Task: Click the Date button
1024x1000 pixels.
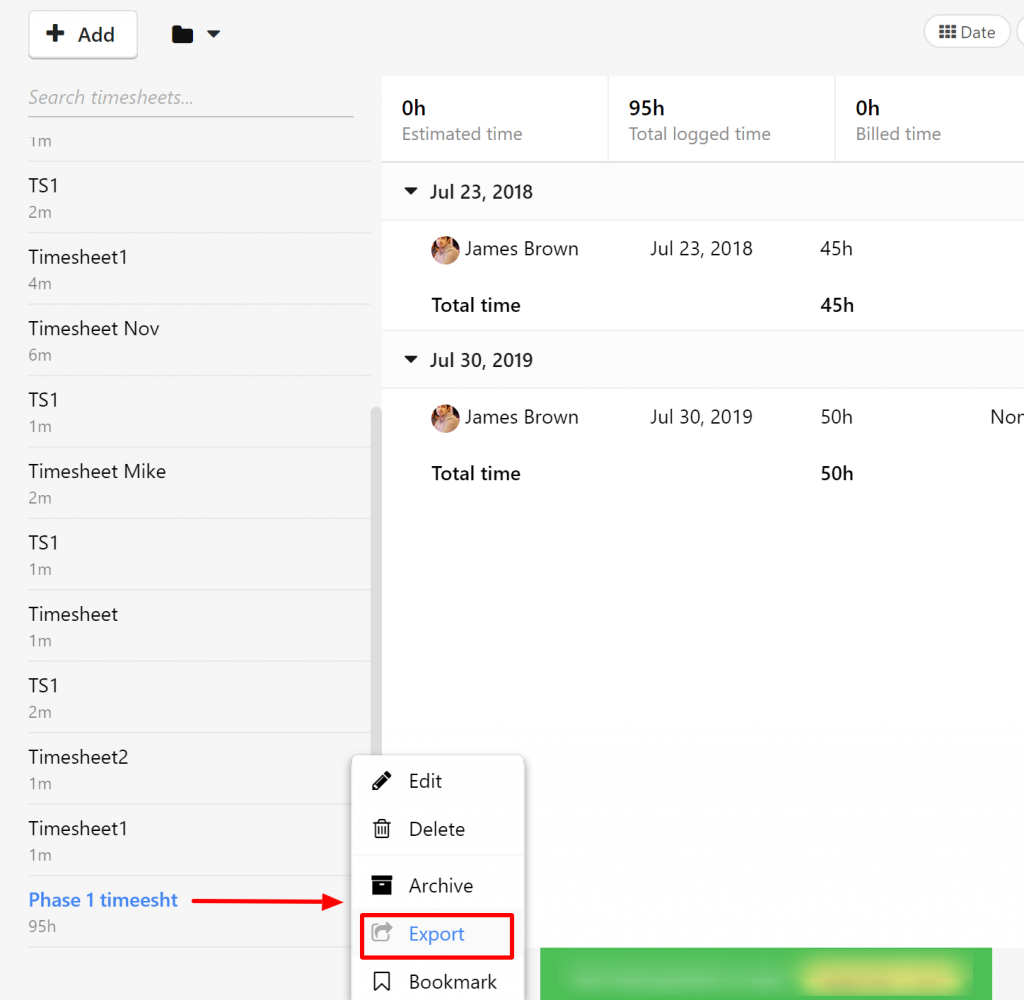Action: (966, 31)
